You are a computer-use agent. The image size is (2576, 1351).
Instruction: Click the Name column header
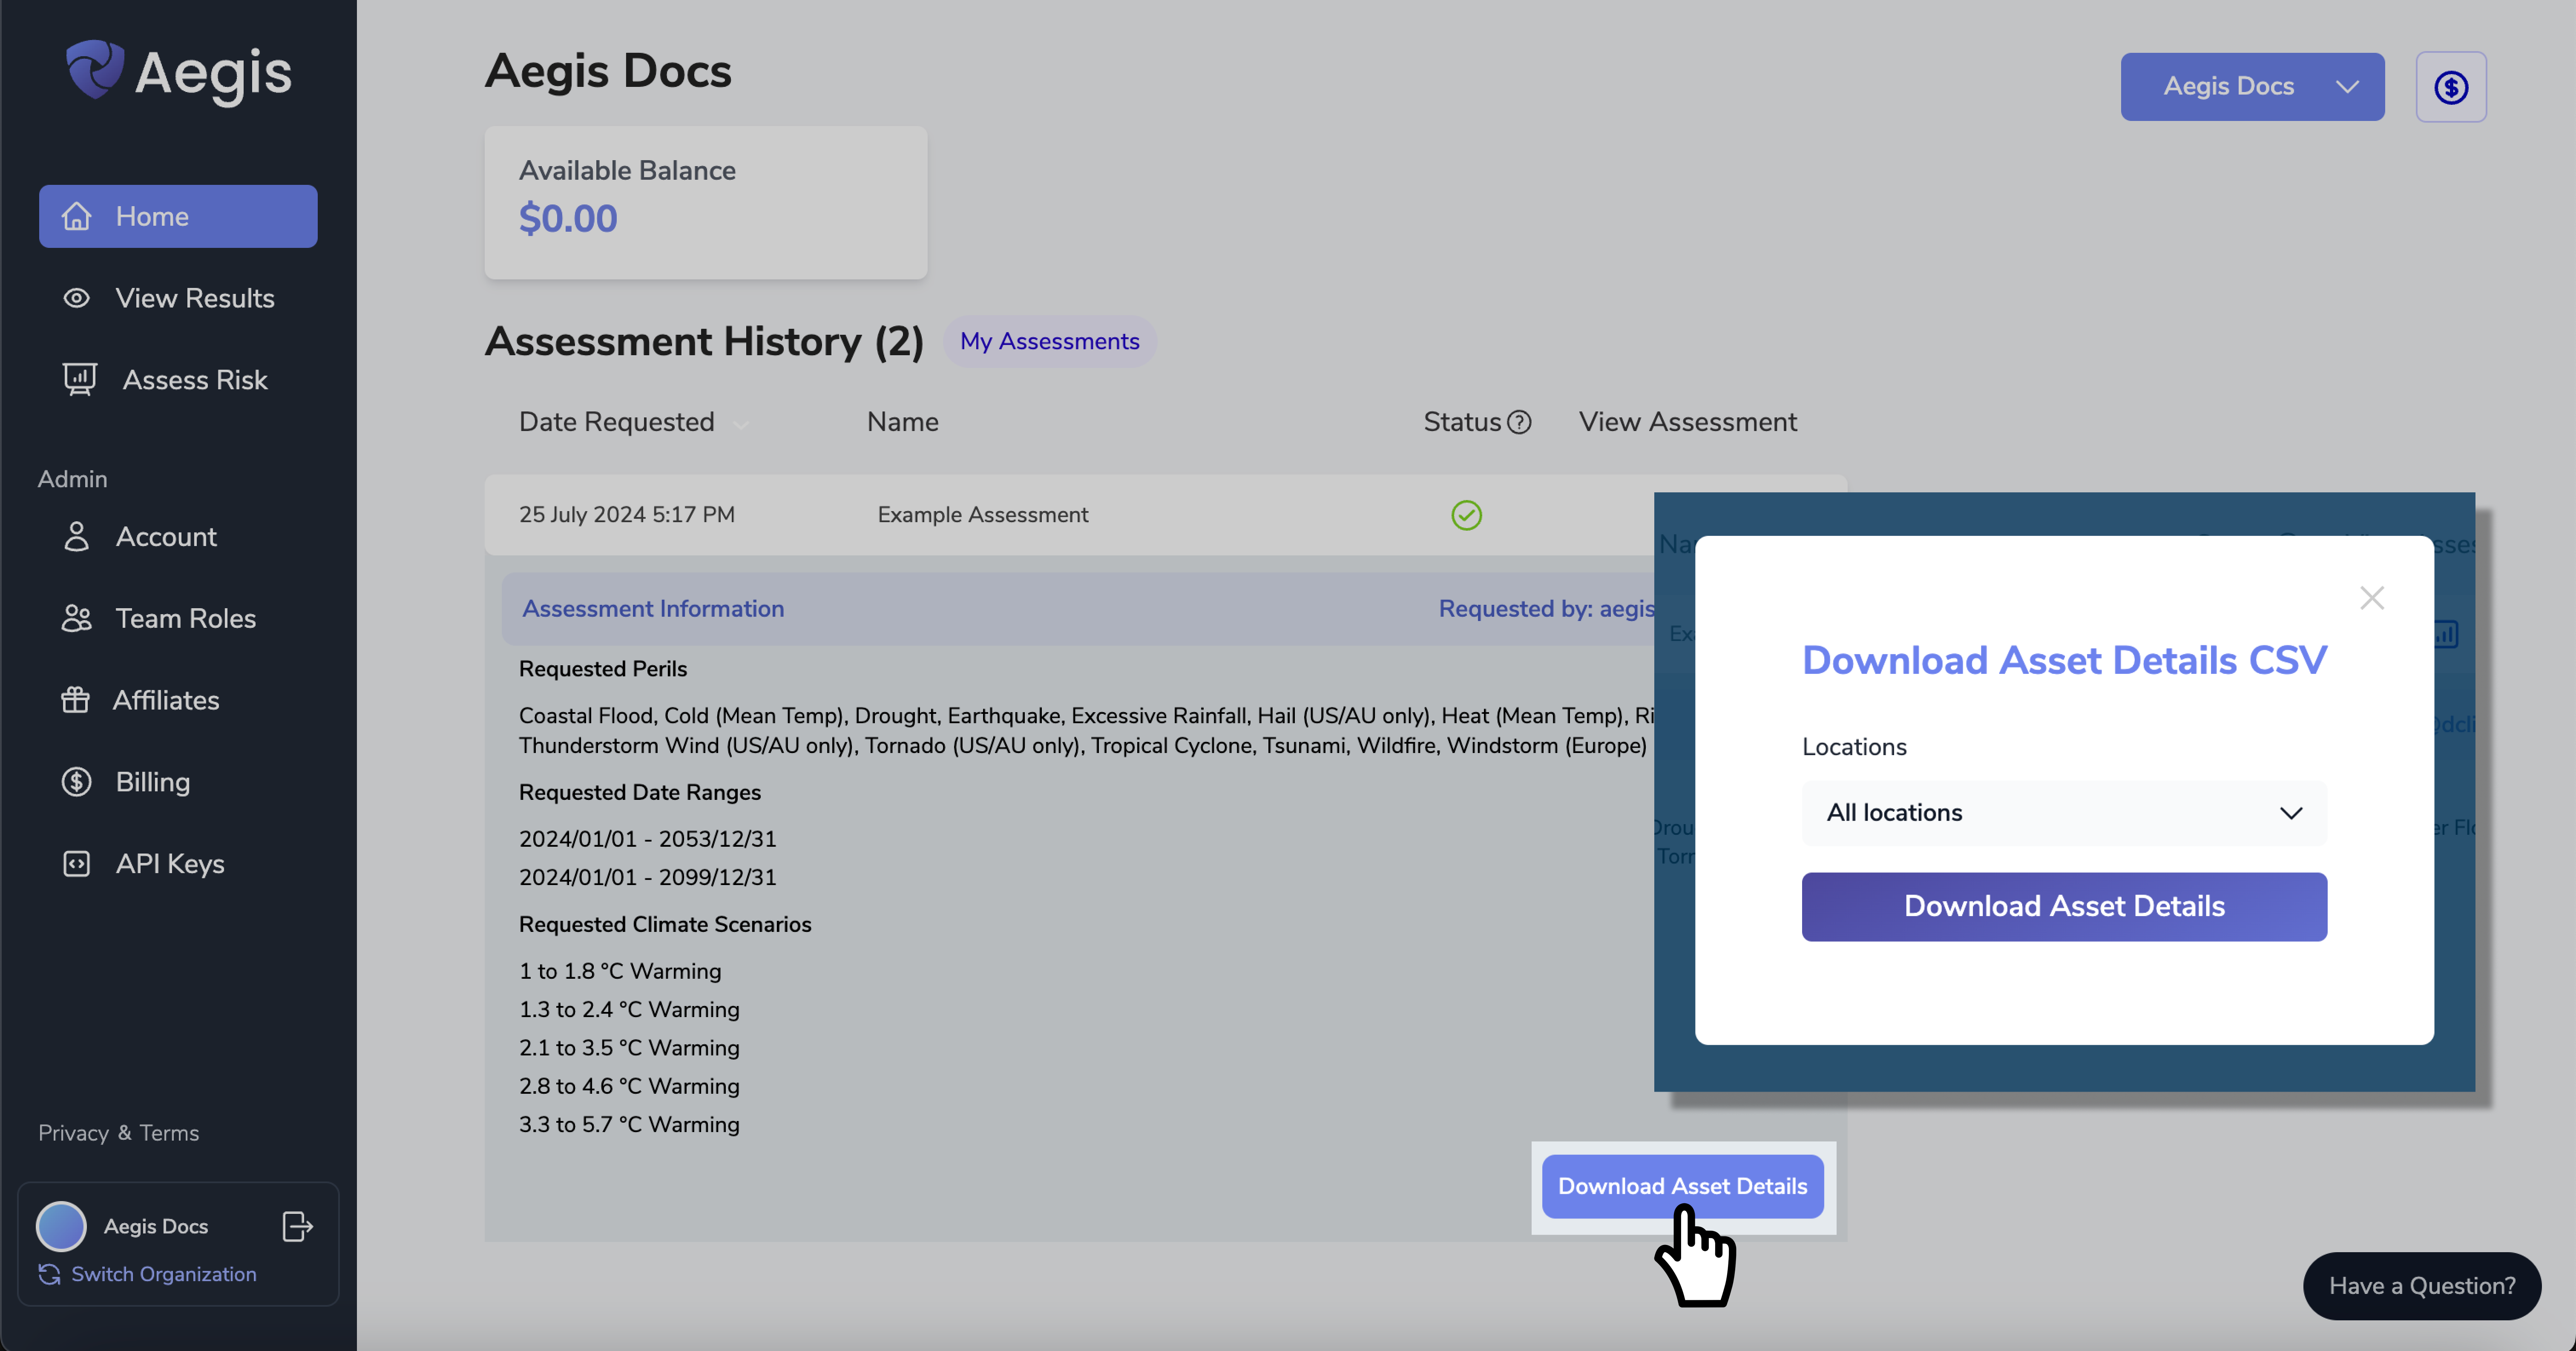(x=903, y=422)
